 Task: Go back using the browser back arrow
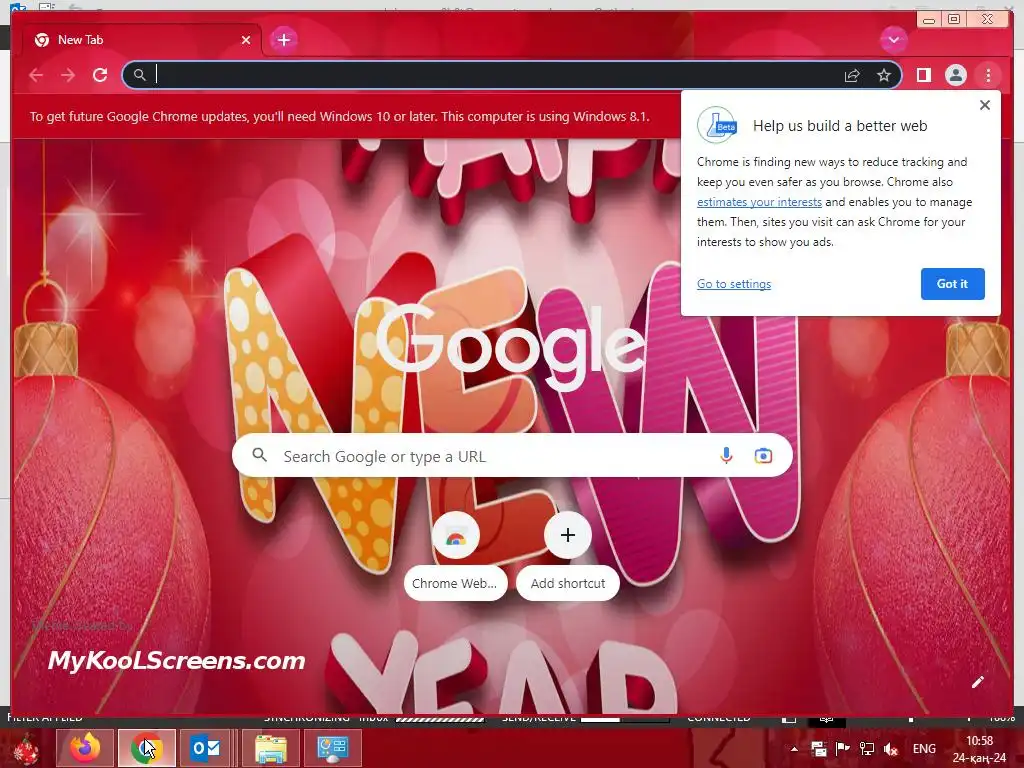pos(36,75)
